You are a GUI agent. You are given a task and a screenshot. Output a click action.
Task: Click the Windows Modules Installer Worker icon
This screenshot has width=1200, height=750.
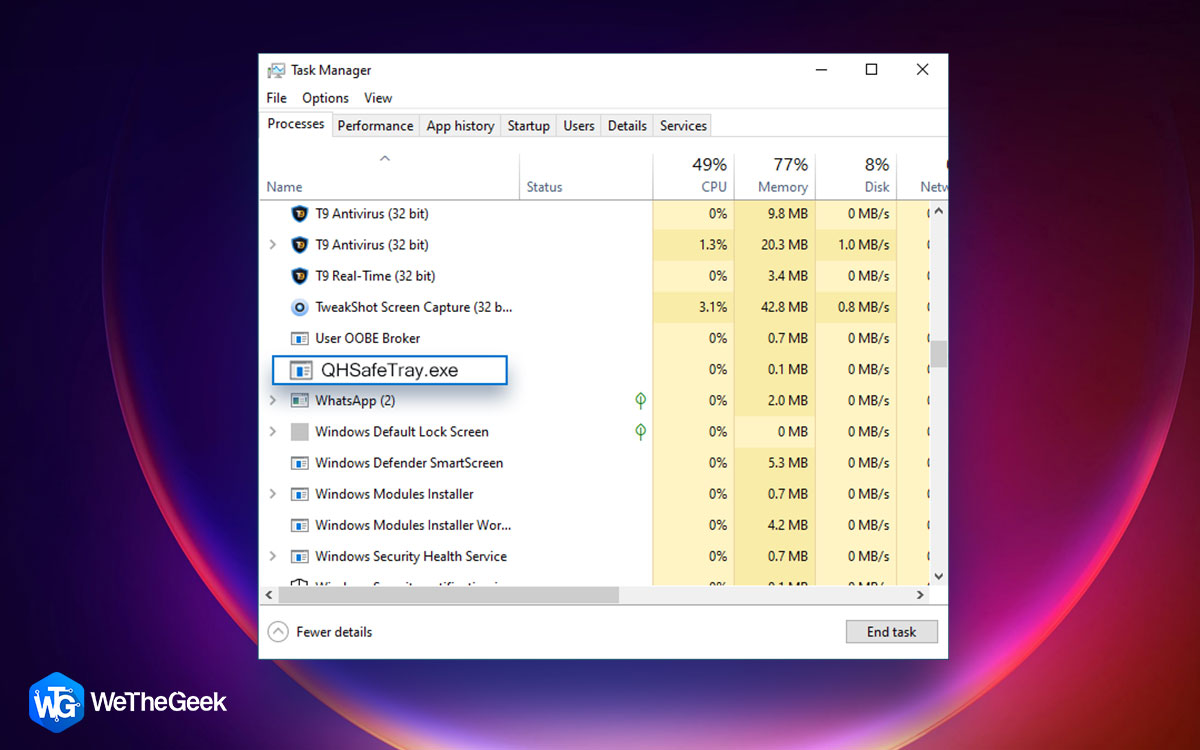[299, 525]
